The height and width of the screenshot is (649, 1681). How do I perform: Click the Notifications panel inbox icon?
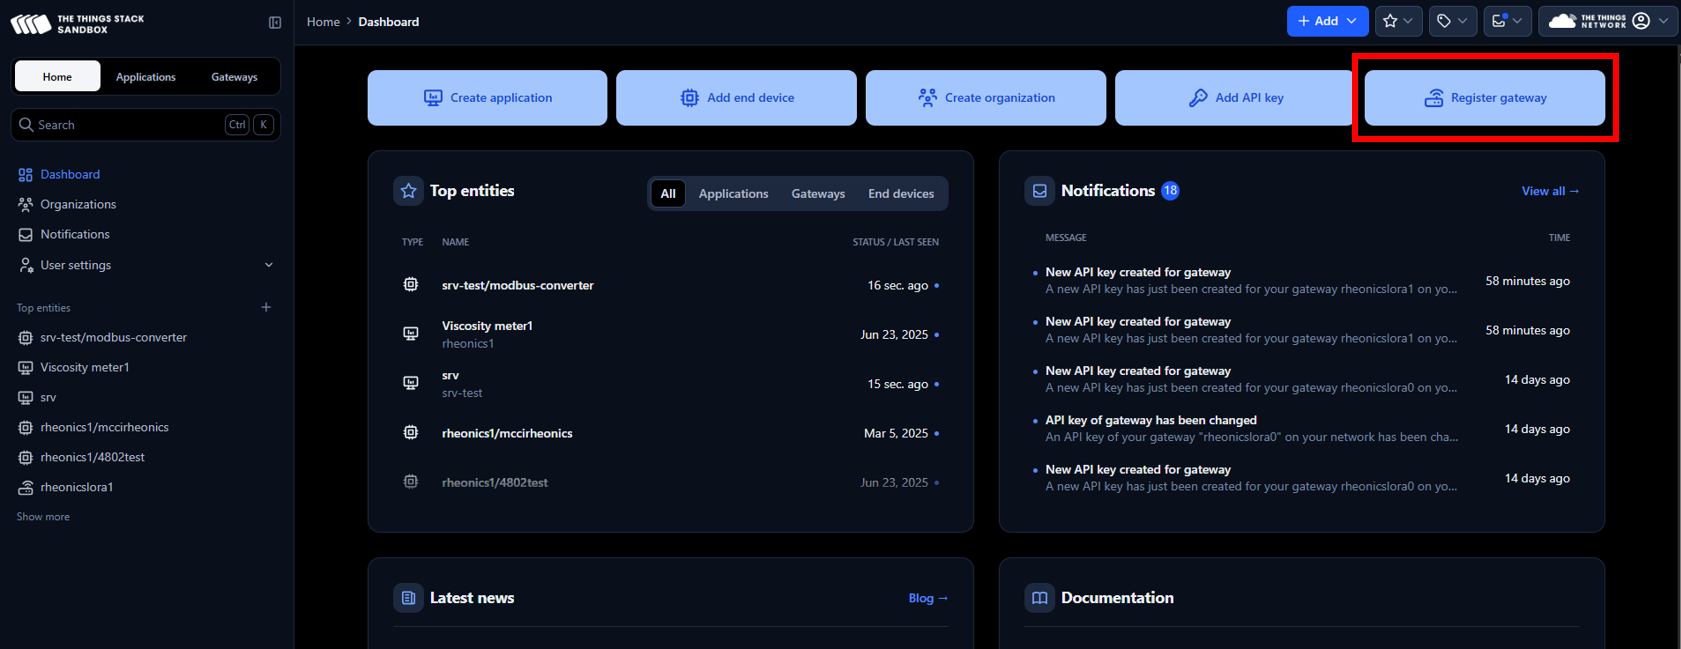1040,191
